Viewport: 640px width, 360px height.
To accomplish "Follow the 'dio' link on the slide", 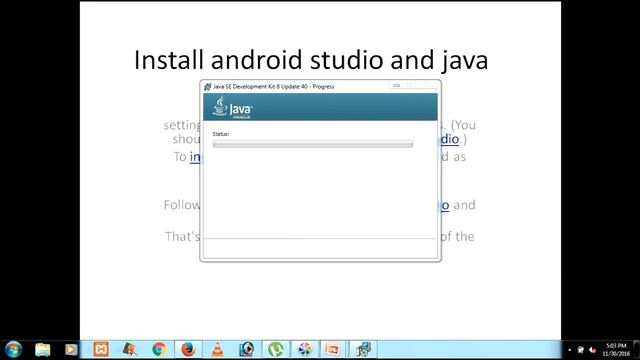I will [x=450, y=139].
